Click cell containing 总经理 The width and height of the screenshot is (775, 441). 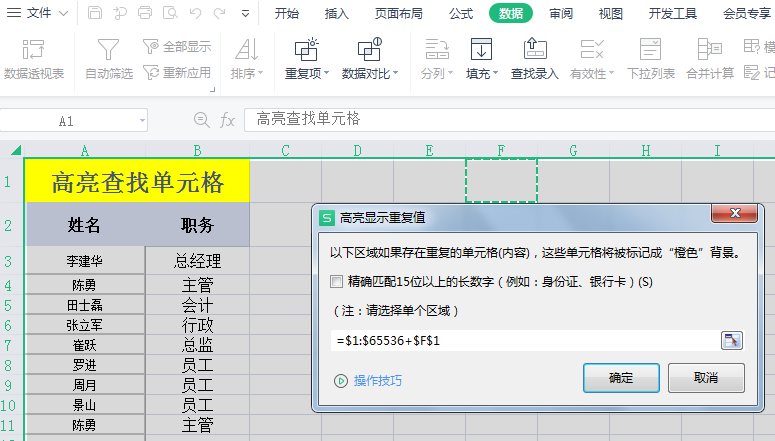coord(197,261)
